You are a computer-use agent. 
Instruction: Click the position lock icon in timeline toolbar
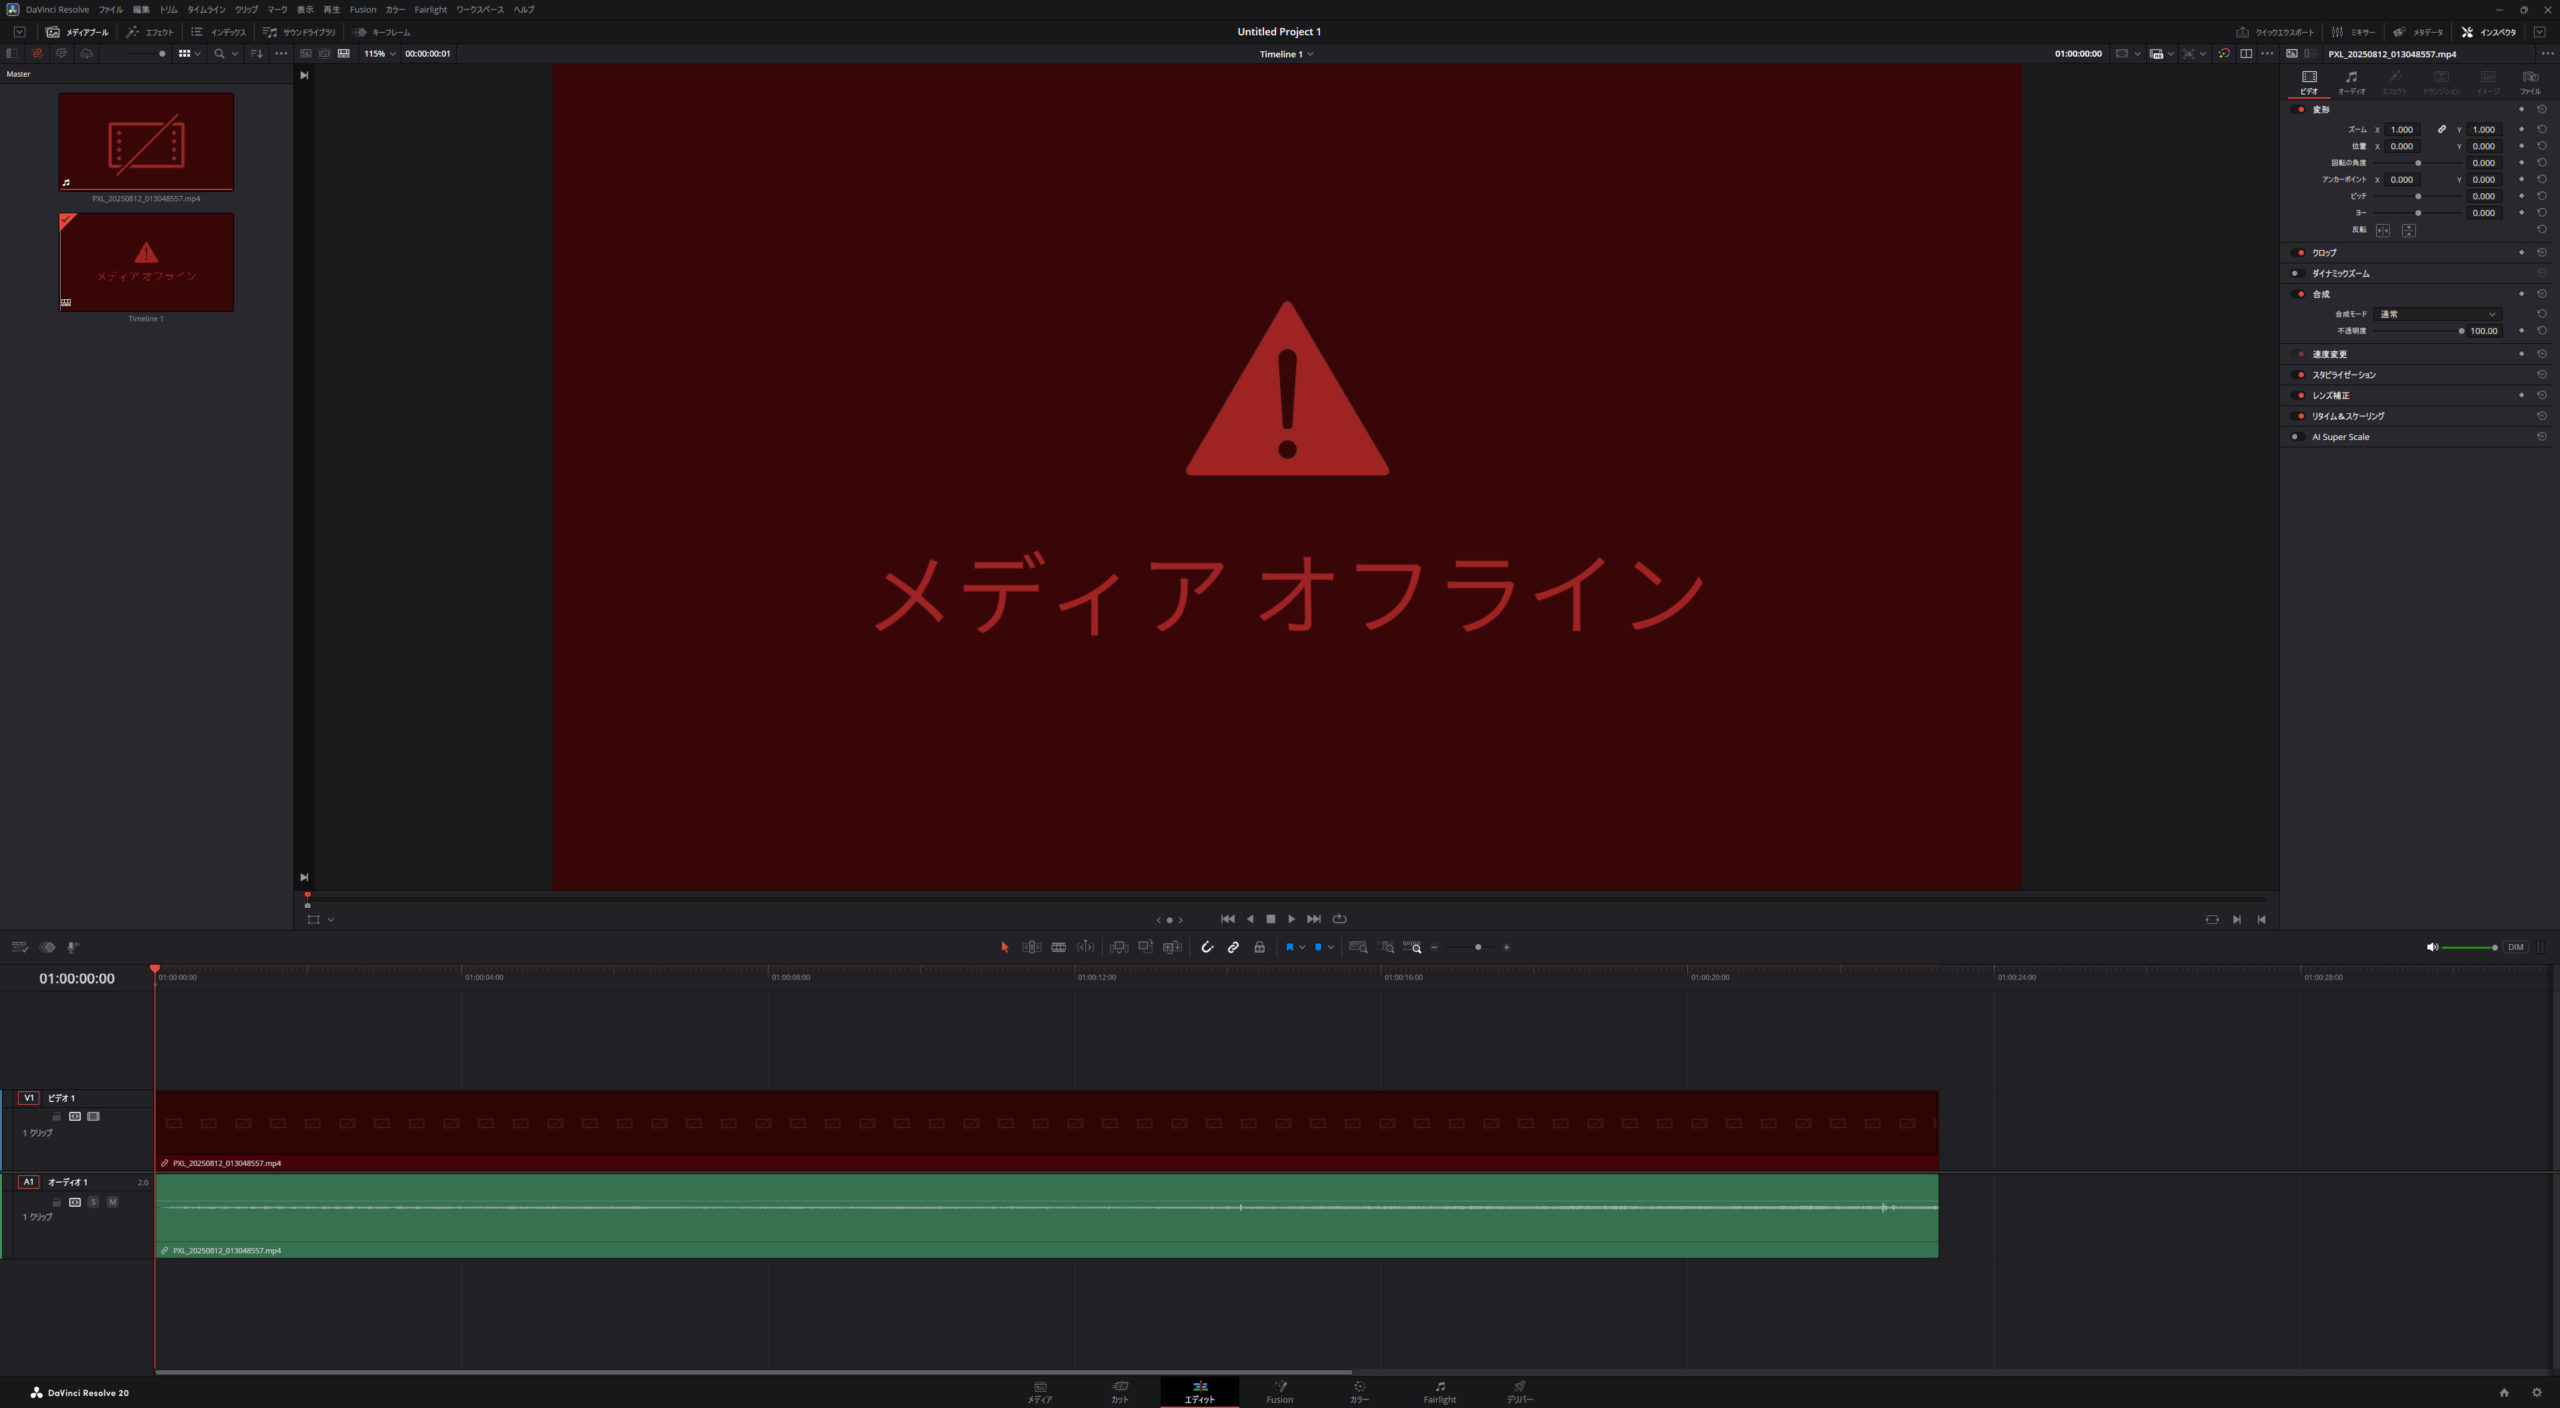coord(1259,947)
